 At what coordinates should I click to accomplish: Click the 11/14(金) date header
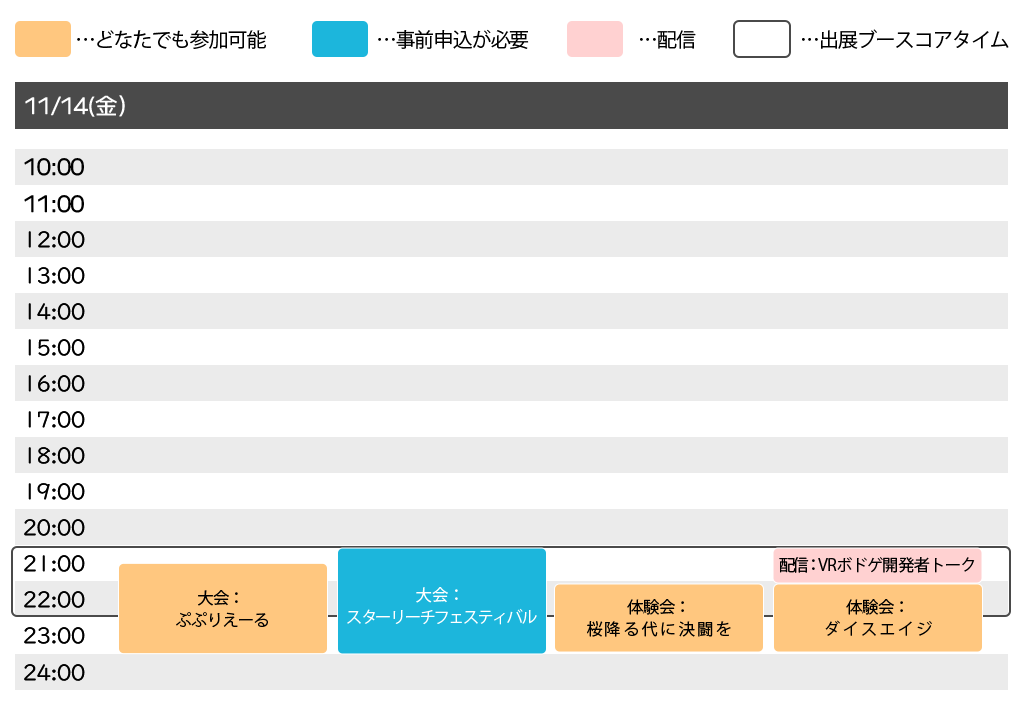pyautogui.click(x=75, y=106)
